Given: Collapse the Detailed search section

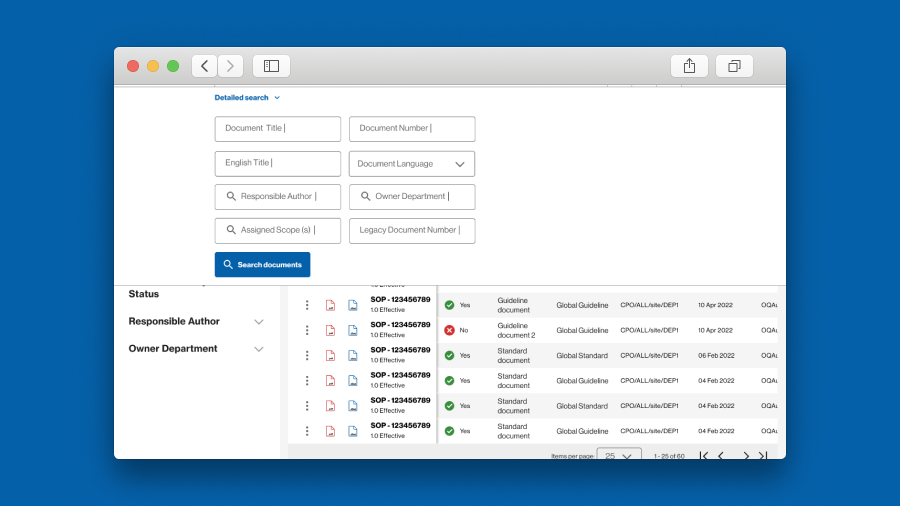Looking at the screenshot, I should coord(247,98).
